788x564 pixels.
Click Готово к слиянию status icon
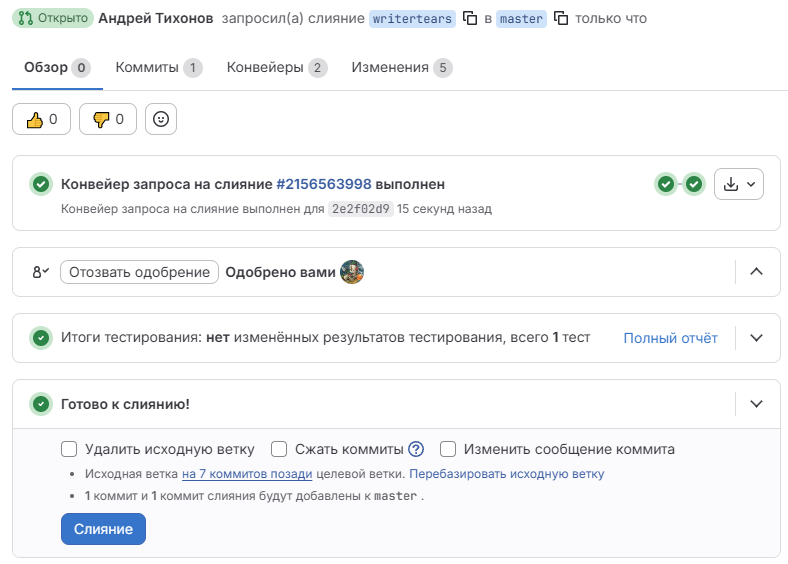(x=41, y=404)
